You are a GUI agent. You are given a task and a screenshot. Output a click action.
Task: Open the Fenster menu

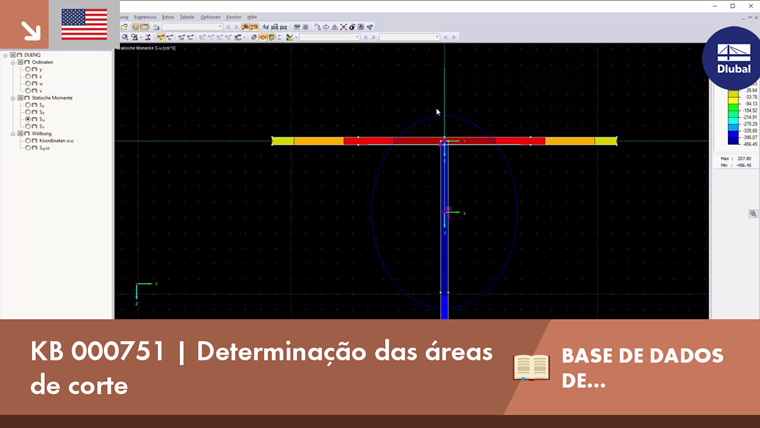234,17
